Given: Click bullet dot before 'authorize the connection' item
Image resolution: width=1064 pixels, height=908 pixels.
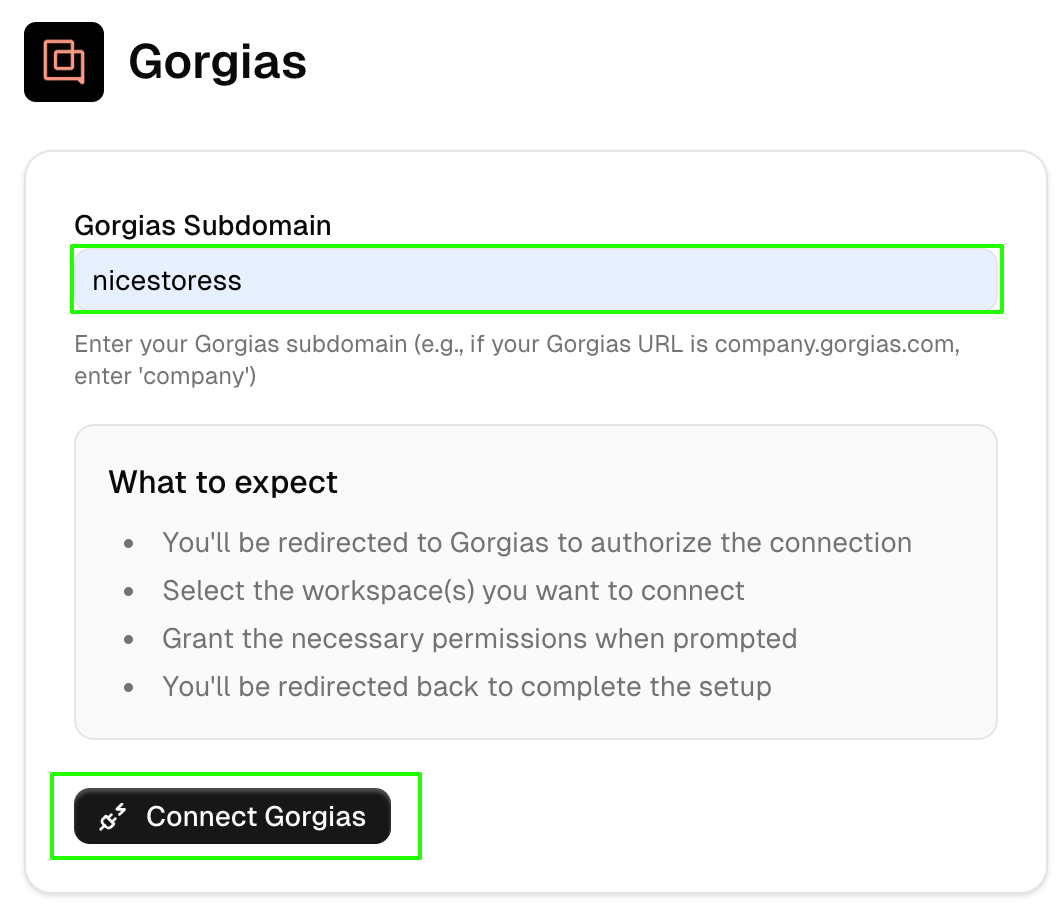Looking at the screenshot, I should pyautogui.click(x=129, y=544).
